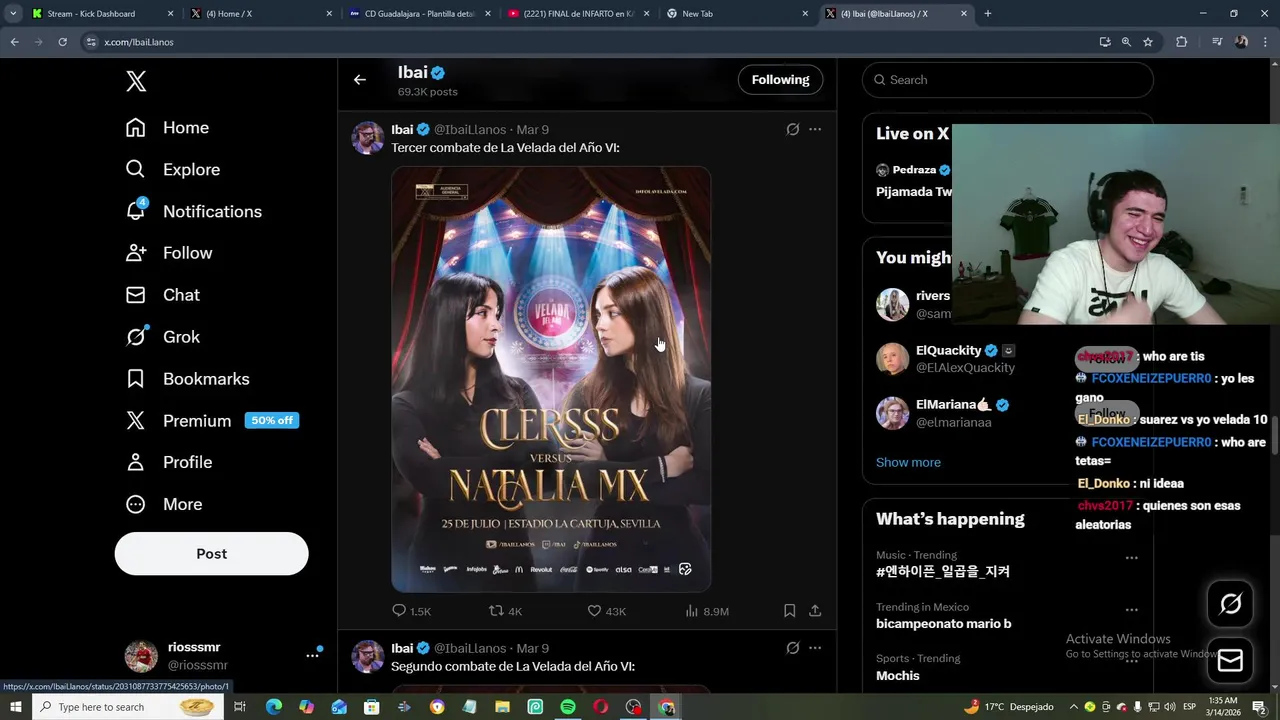Switch to FINAL de INFARTO YouTube tab
The image size is (1280, 720).
coord(577,14)
